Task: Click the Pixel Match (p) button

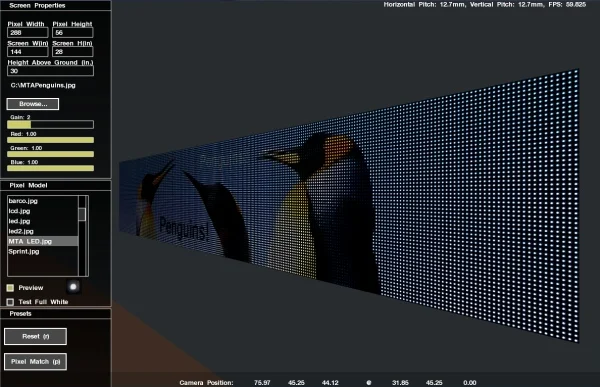Action: pyautogui.click(x=35, y=361)
